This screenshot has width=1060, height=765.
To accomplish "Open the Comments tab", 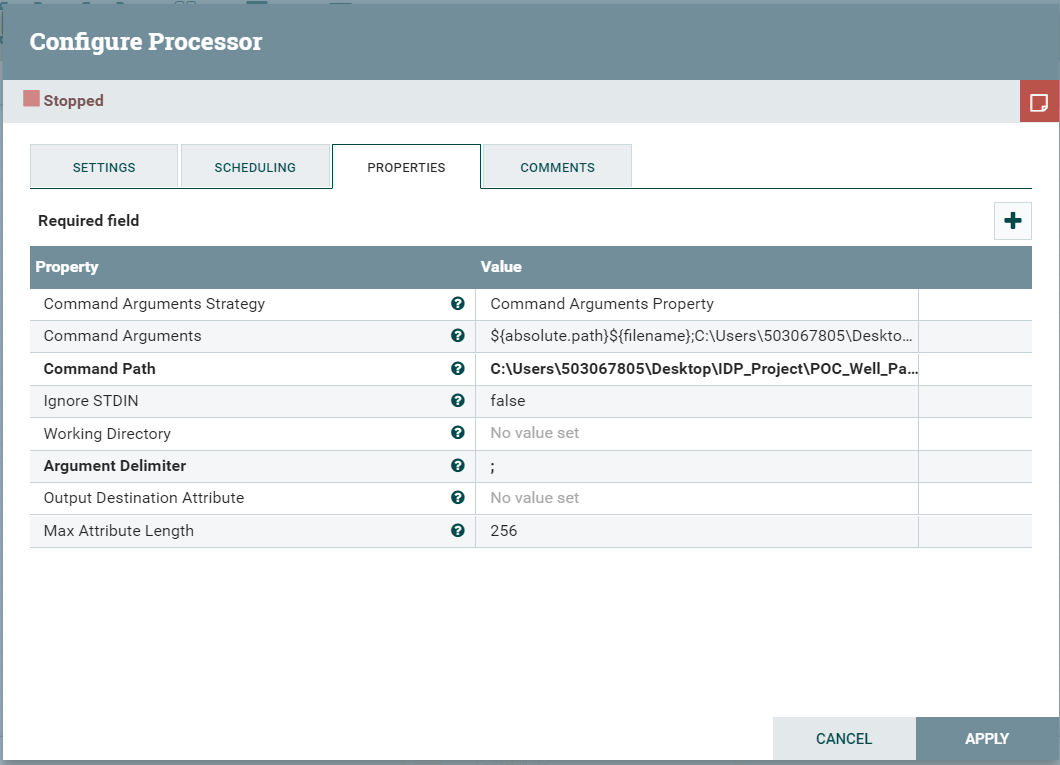I will click(x=557, y=167).
